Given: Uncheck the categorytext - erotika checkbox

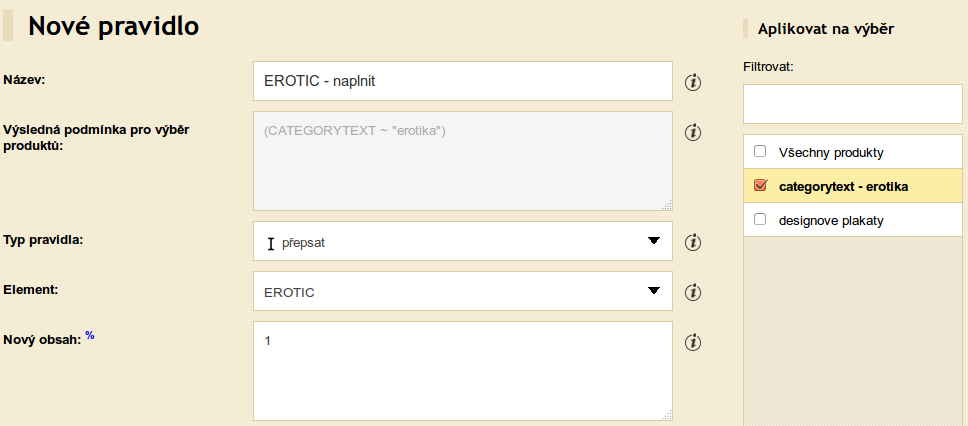Looking at the screenshot, I should pyautogui.click(x=760, y=185).
